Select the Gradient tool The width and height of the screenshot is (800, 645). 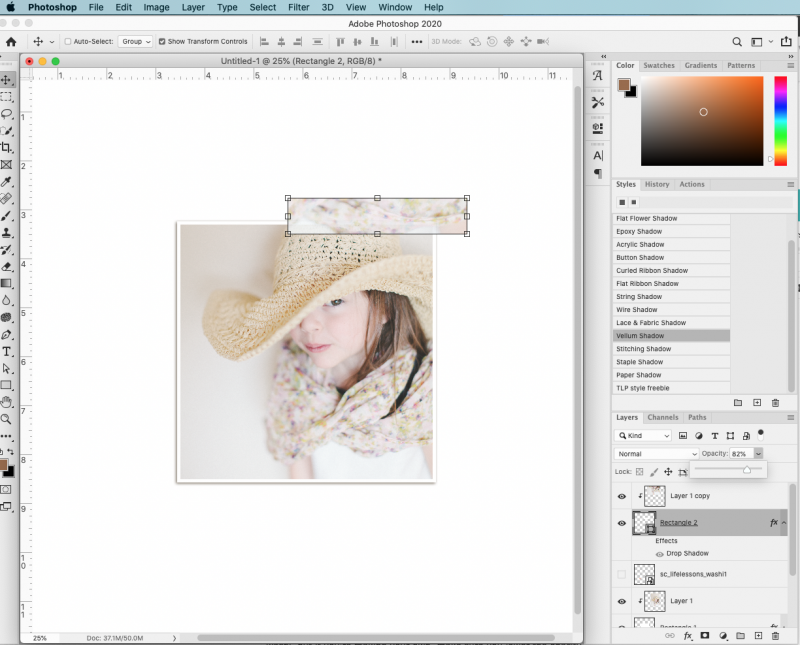click(x=7, y=283)
